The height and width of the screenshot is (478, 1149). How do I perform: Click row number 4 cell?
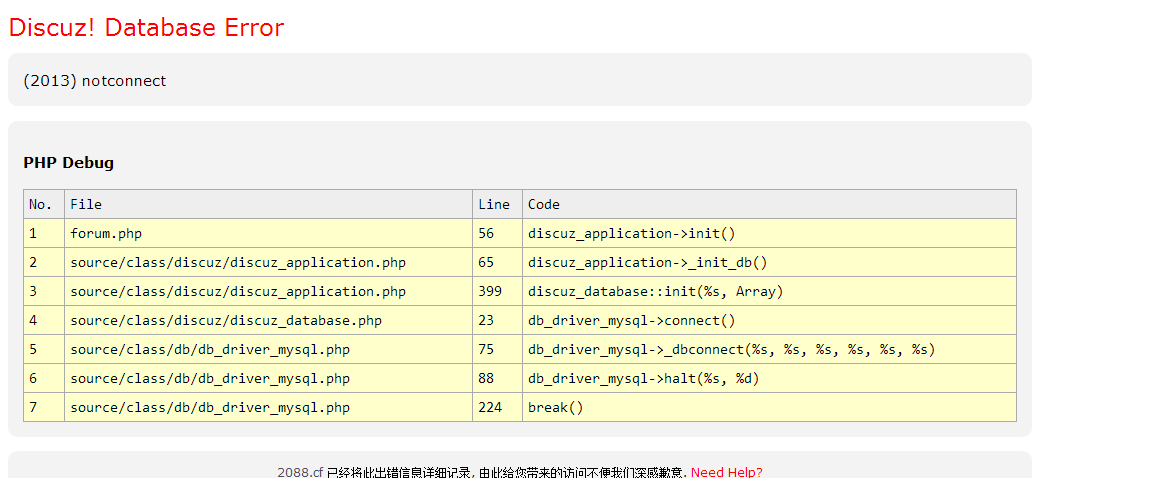(44, 320)
